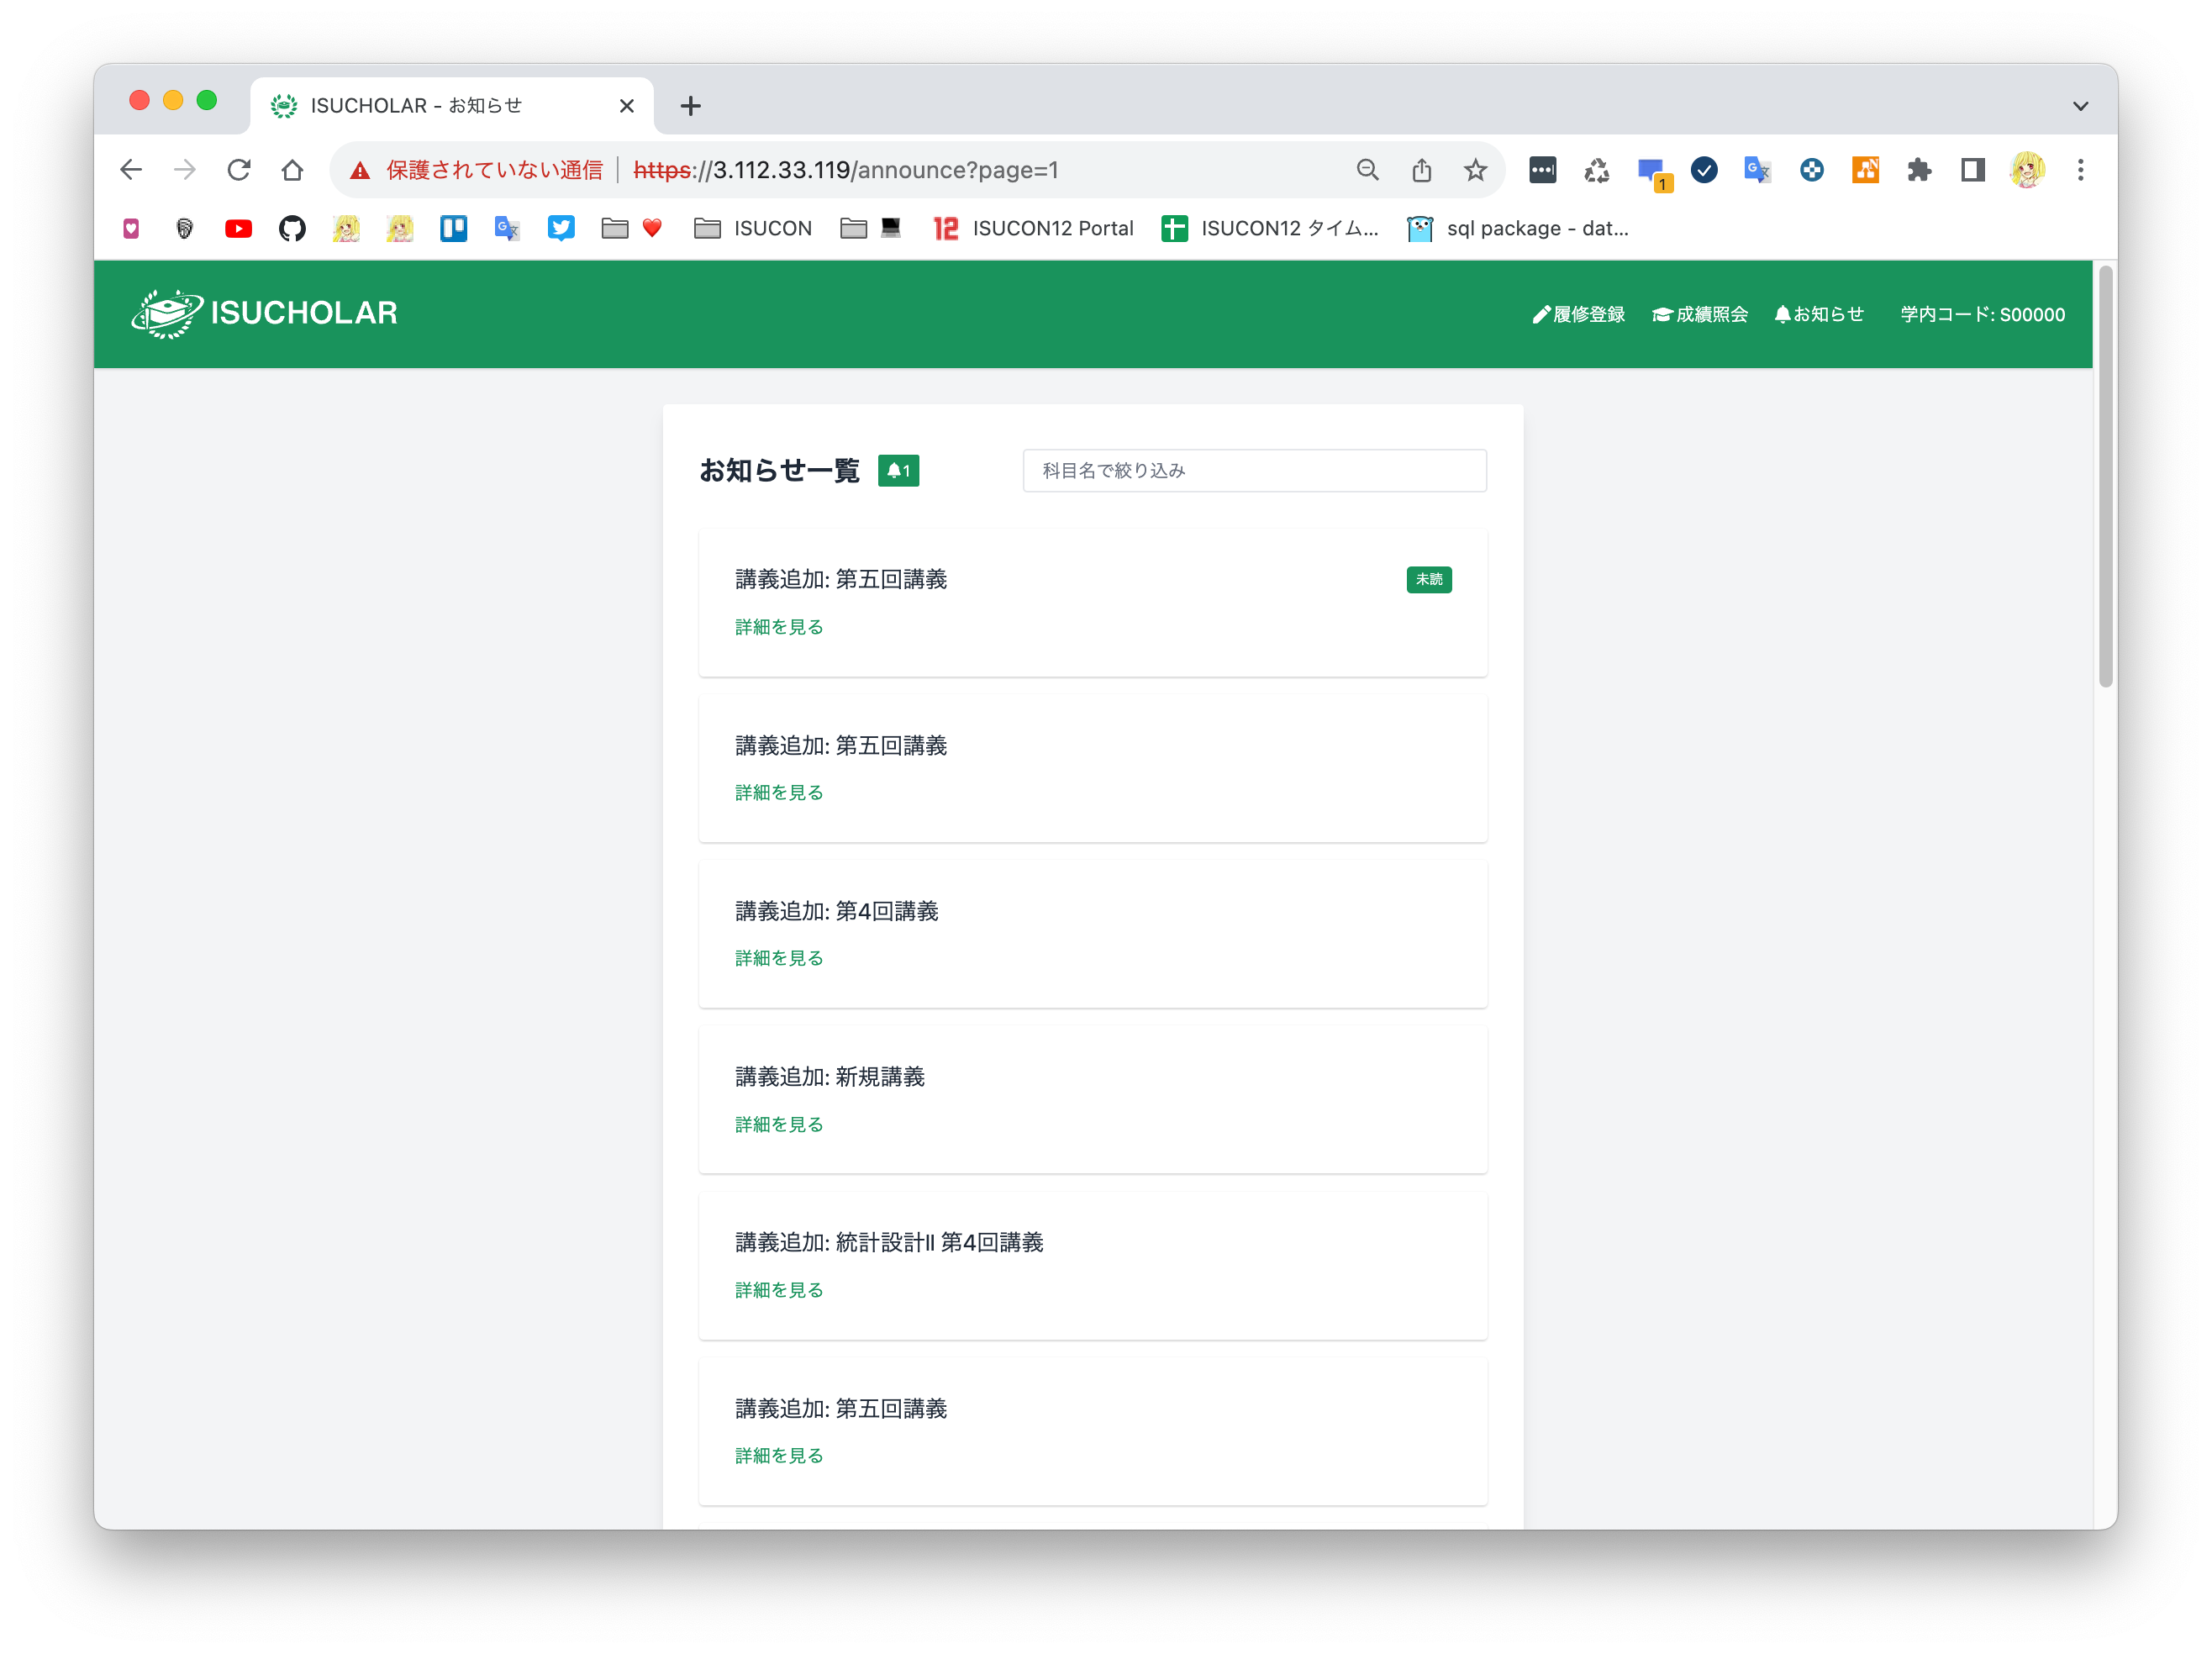The image size is (2212, 1654).
Task: Bookmark this page with the star icon
Action: [x=1475, y=170]
